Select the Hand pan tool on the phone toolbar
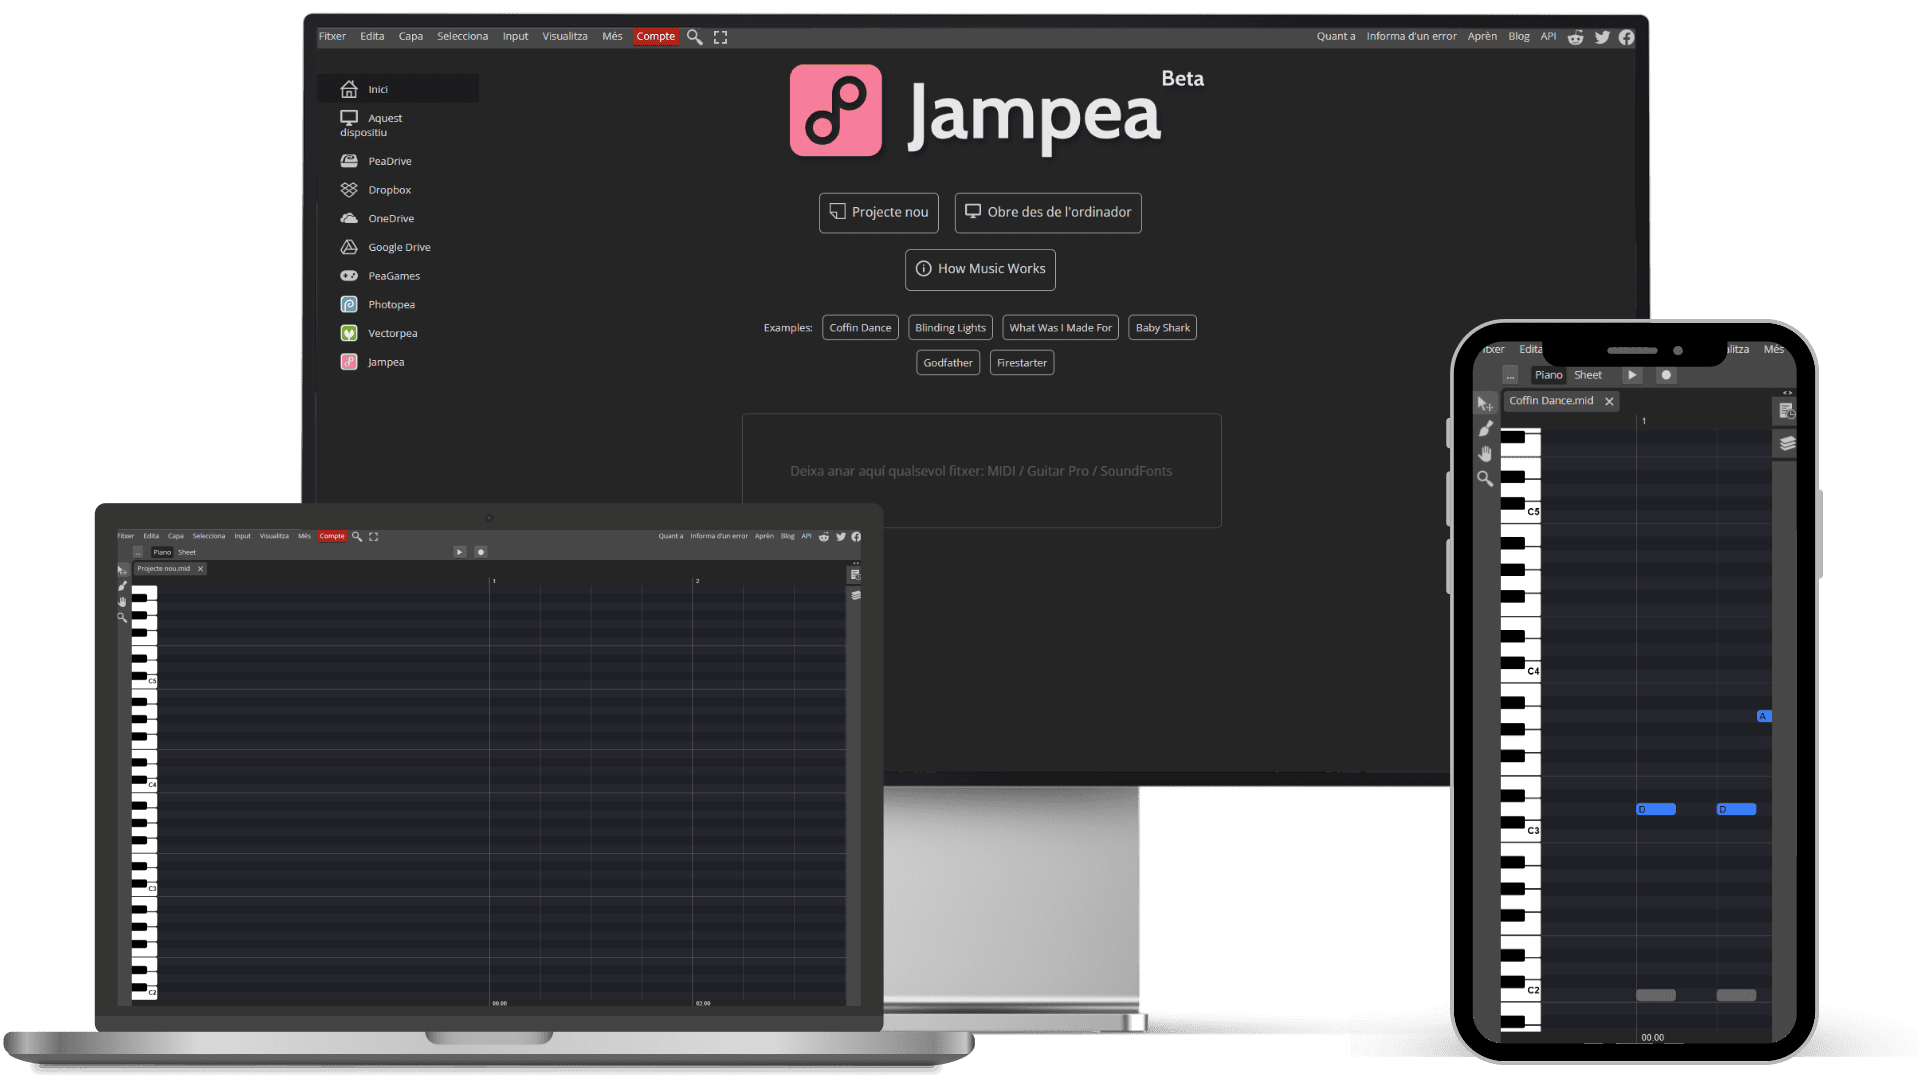This screenshot has height=1080, width=1920. pos(1485,454)
